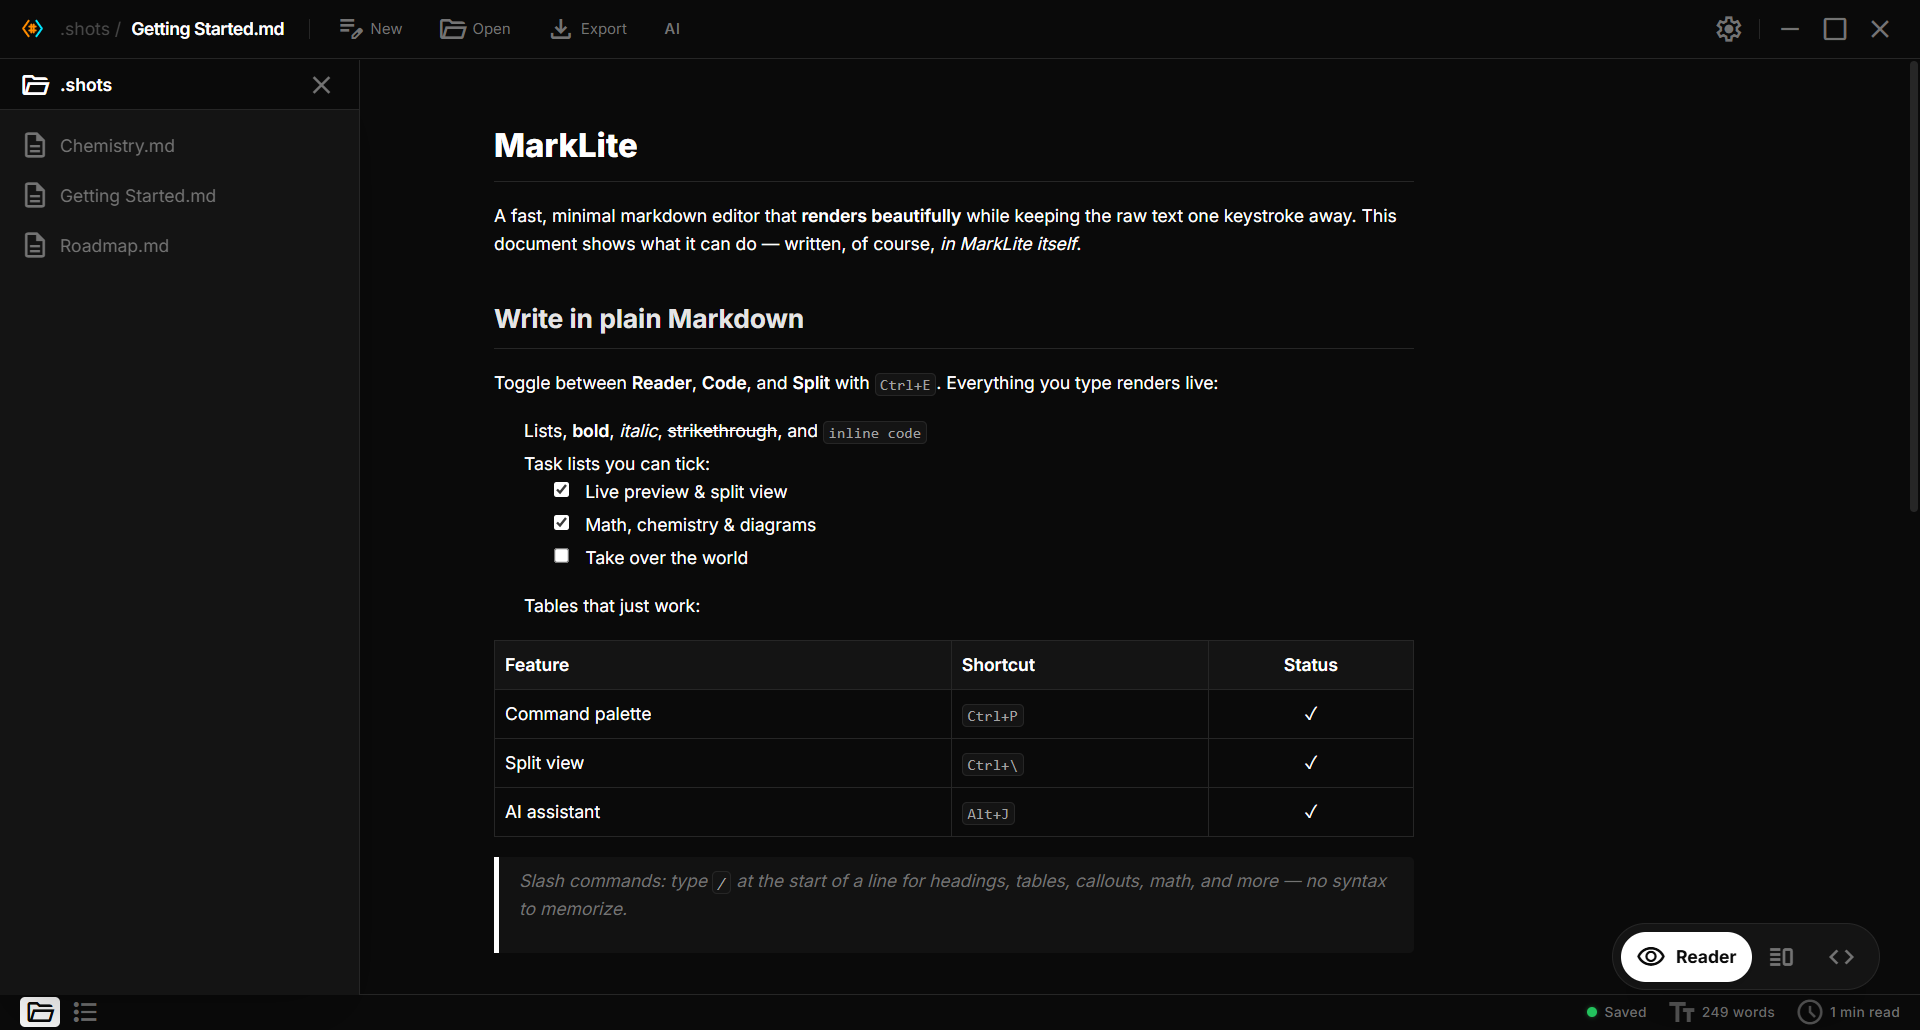Viewport: 1920px width, 1030px height.
Task: Click the vertical scrollbar thumb
Action: 1913,288
